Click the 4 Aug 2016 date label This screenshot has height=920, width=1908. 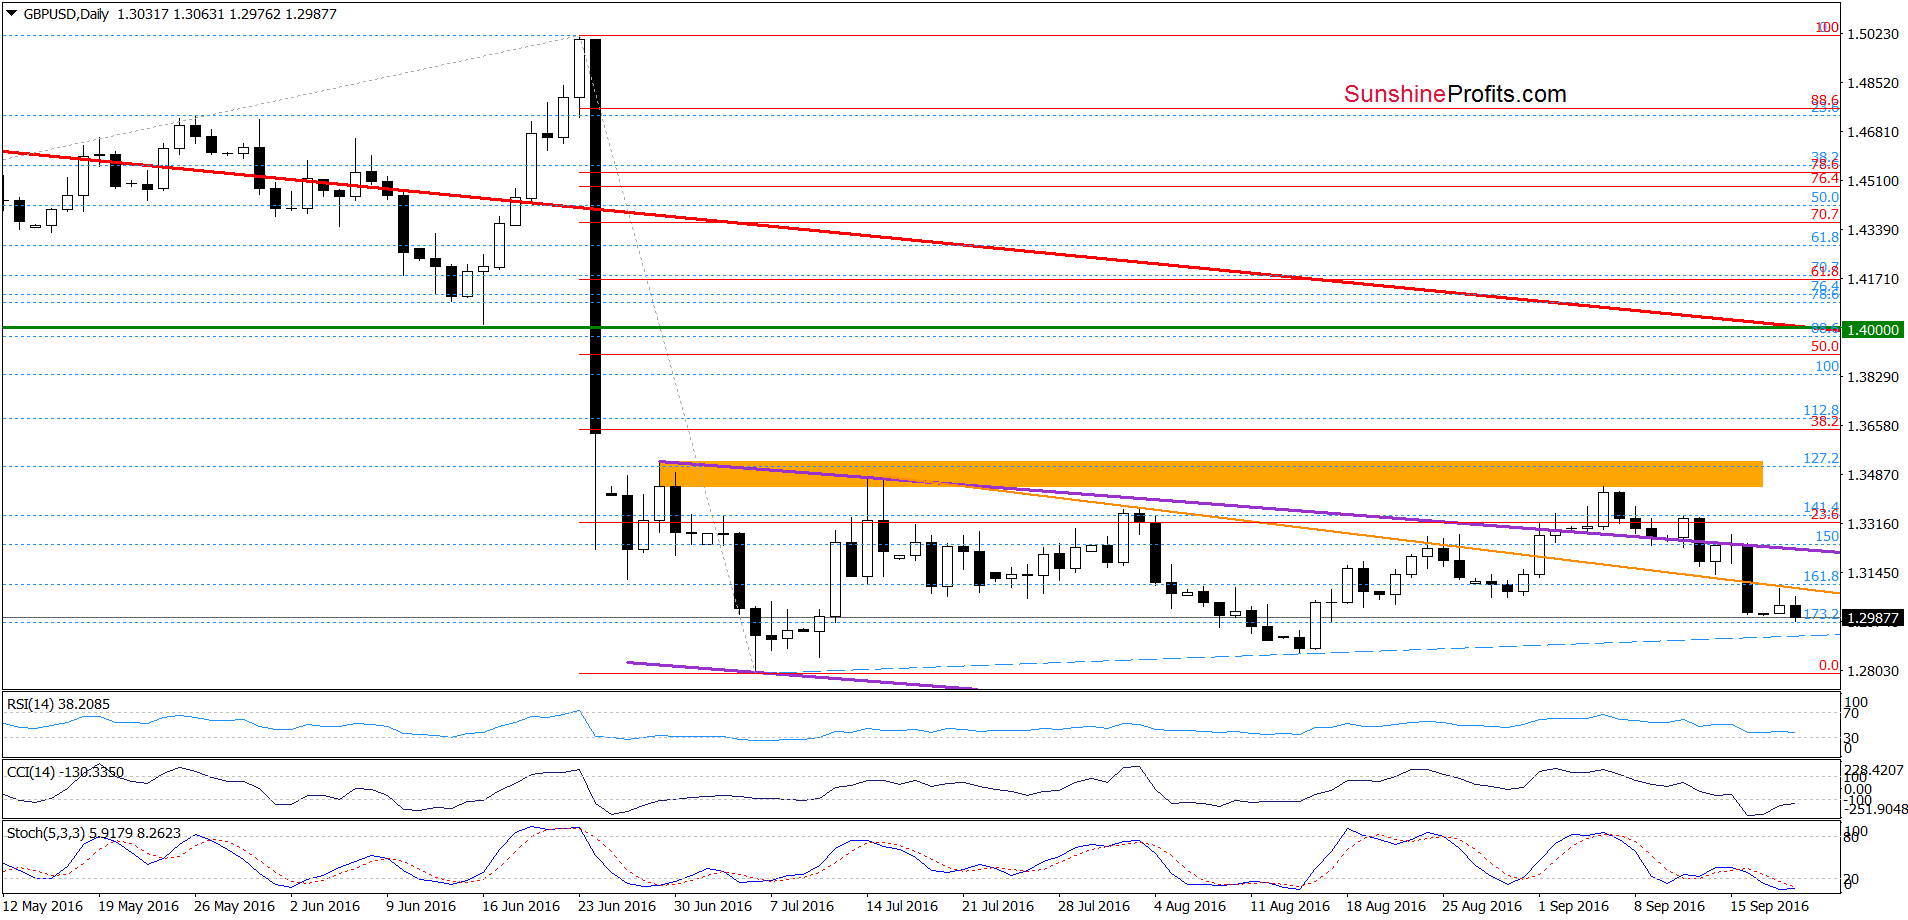coord(1190,906)
